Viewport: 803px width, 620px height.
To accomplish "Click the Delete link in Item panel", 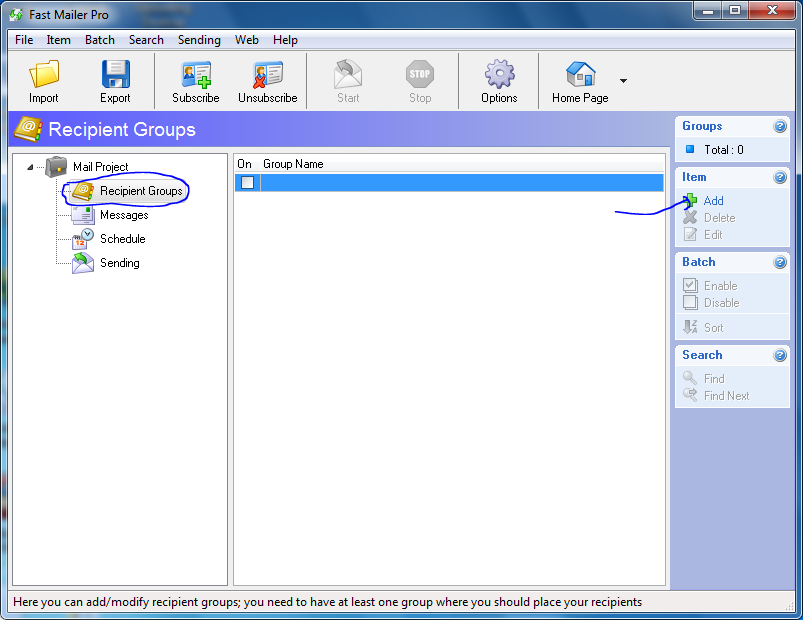I will point(720,218).
